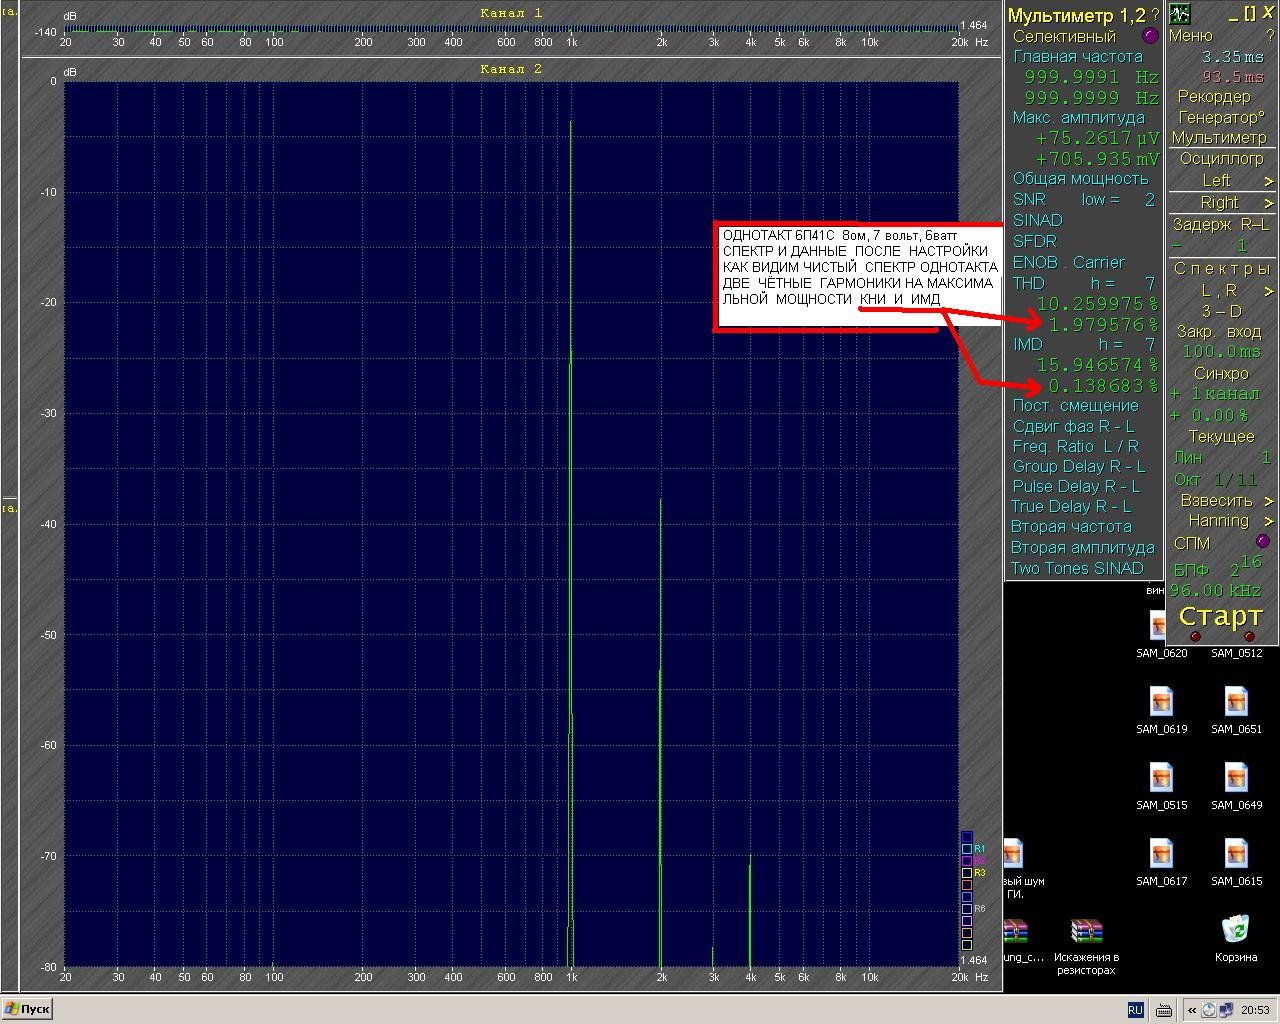Select the Two Tones SINAD row
This screenshot has width=1280, height=1024.
pos(1077,569)
